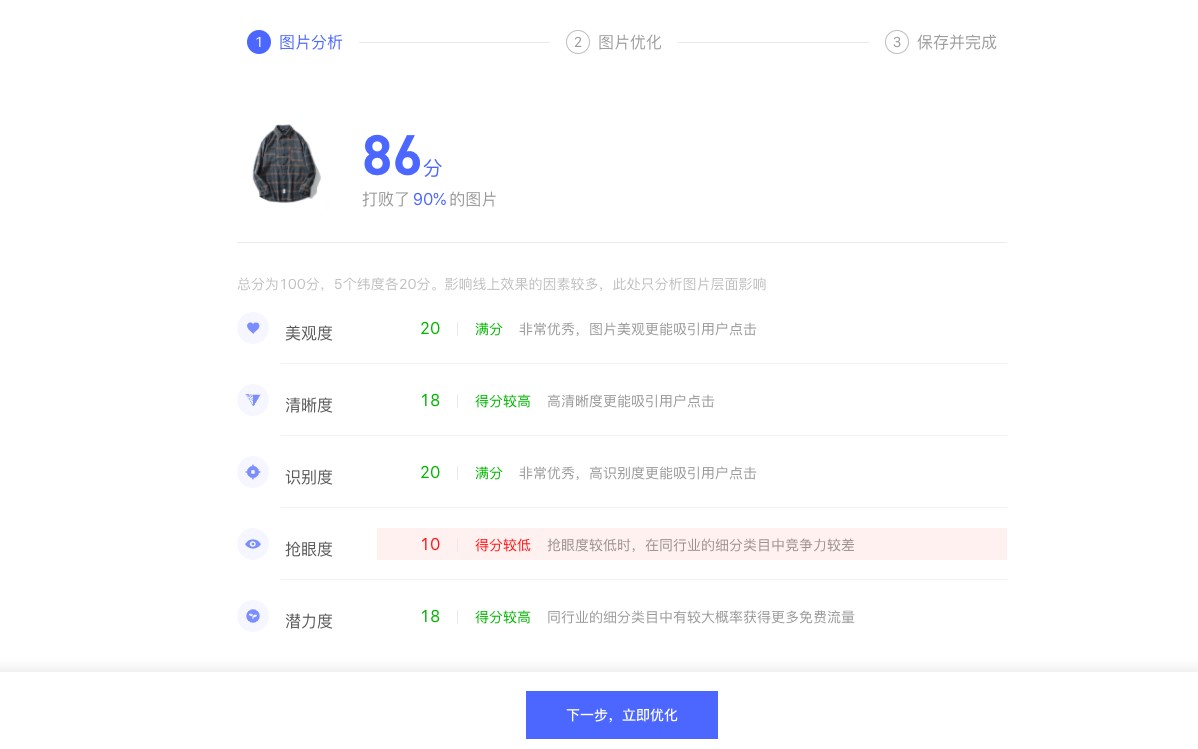Click 满分 status in 美观度 row
The image size is (1198, 749).
pyautogui.click(x=489, y=329)
